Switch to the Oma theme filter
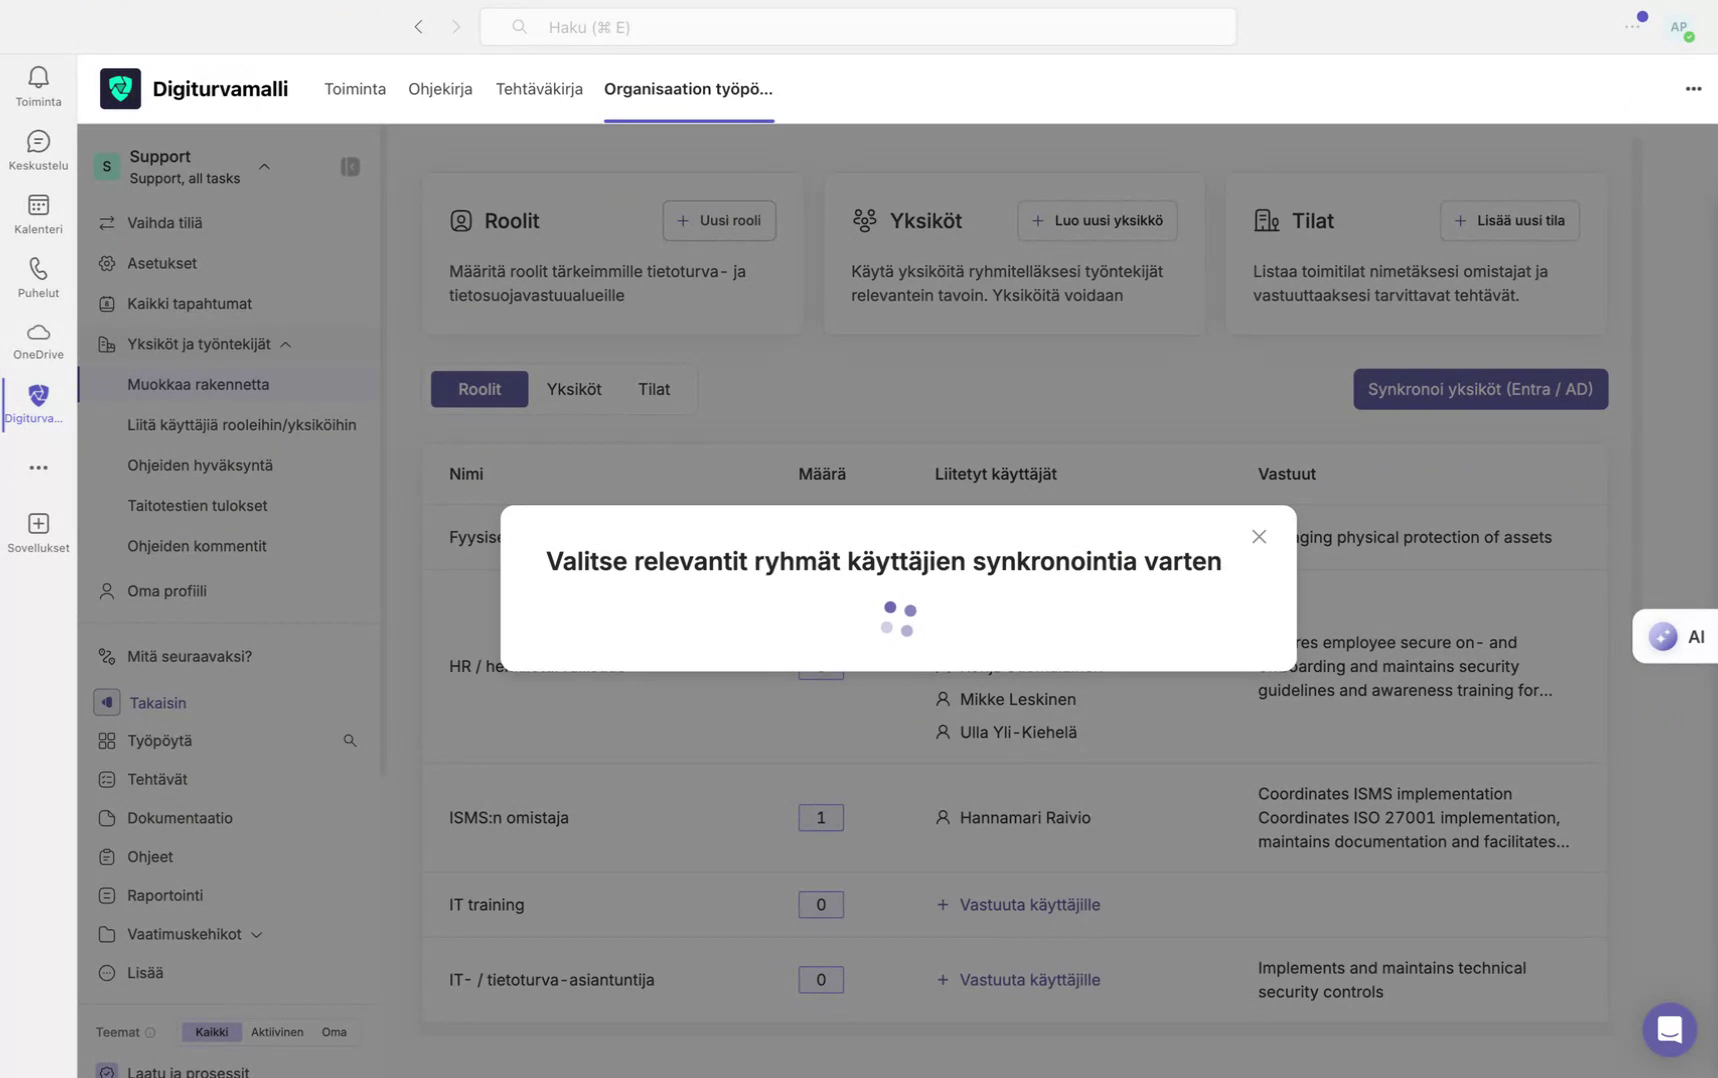 334,1031
